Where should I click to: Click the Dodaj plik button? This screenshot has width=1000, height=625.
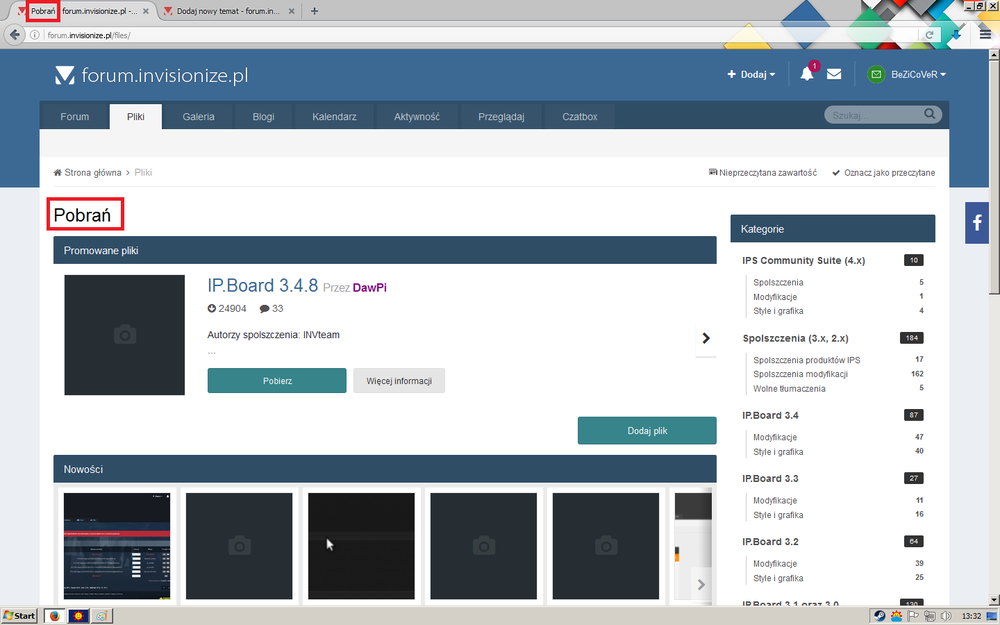pos(647,431)
